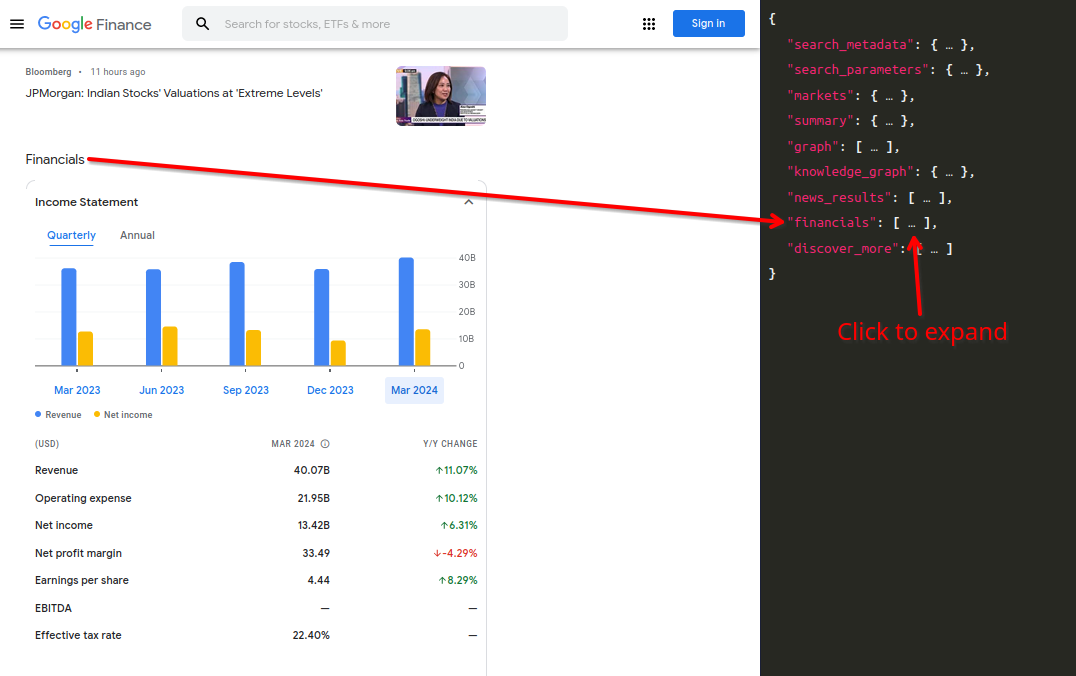Click the -4.29% Y/Y change value
The height and width of the screenshot is (676, 1076).
pyautogui.click(x=455, y=553)
